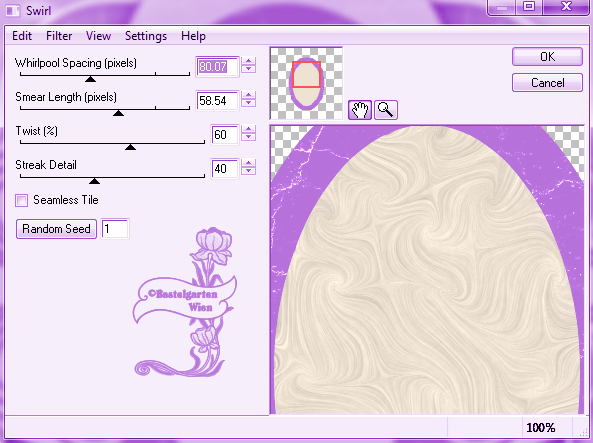Screen dimensions: 593x443
Task: Open the View menu
Action: tap(98, 36)
